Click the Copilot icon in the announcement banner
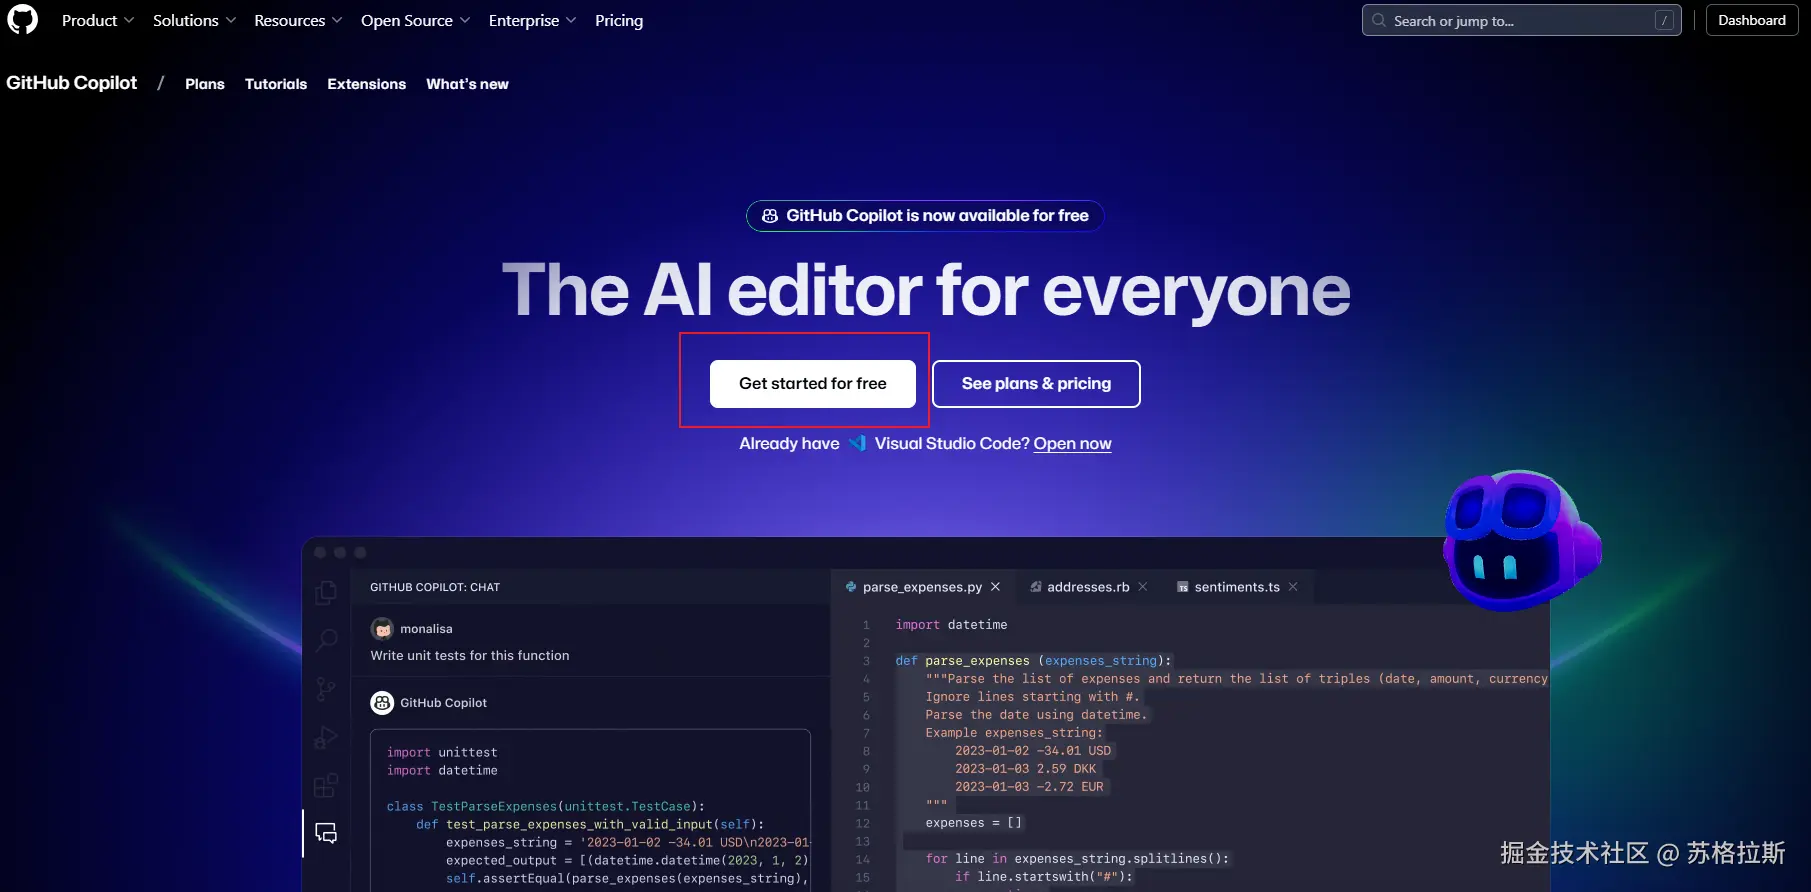 [x=770, y=216]
